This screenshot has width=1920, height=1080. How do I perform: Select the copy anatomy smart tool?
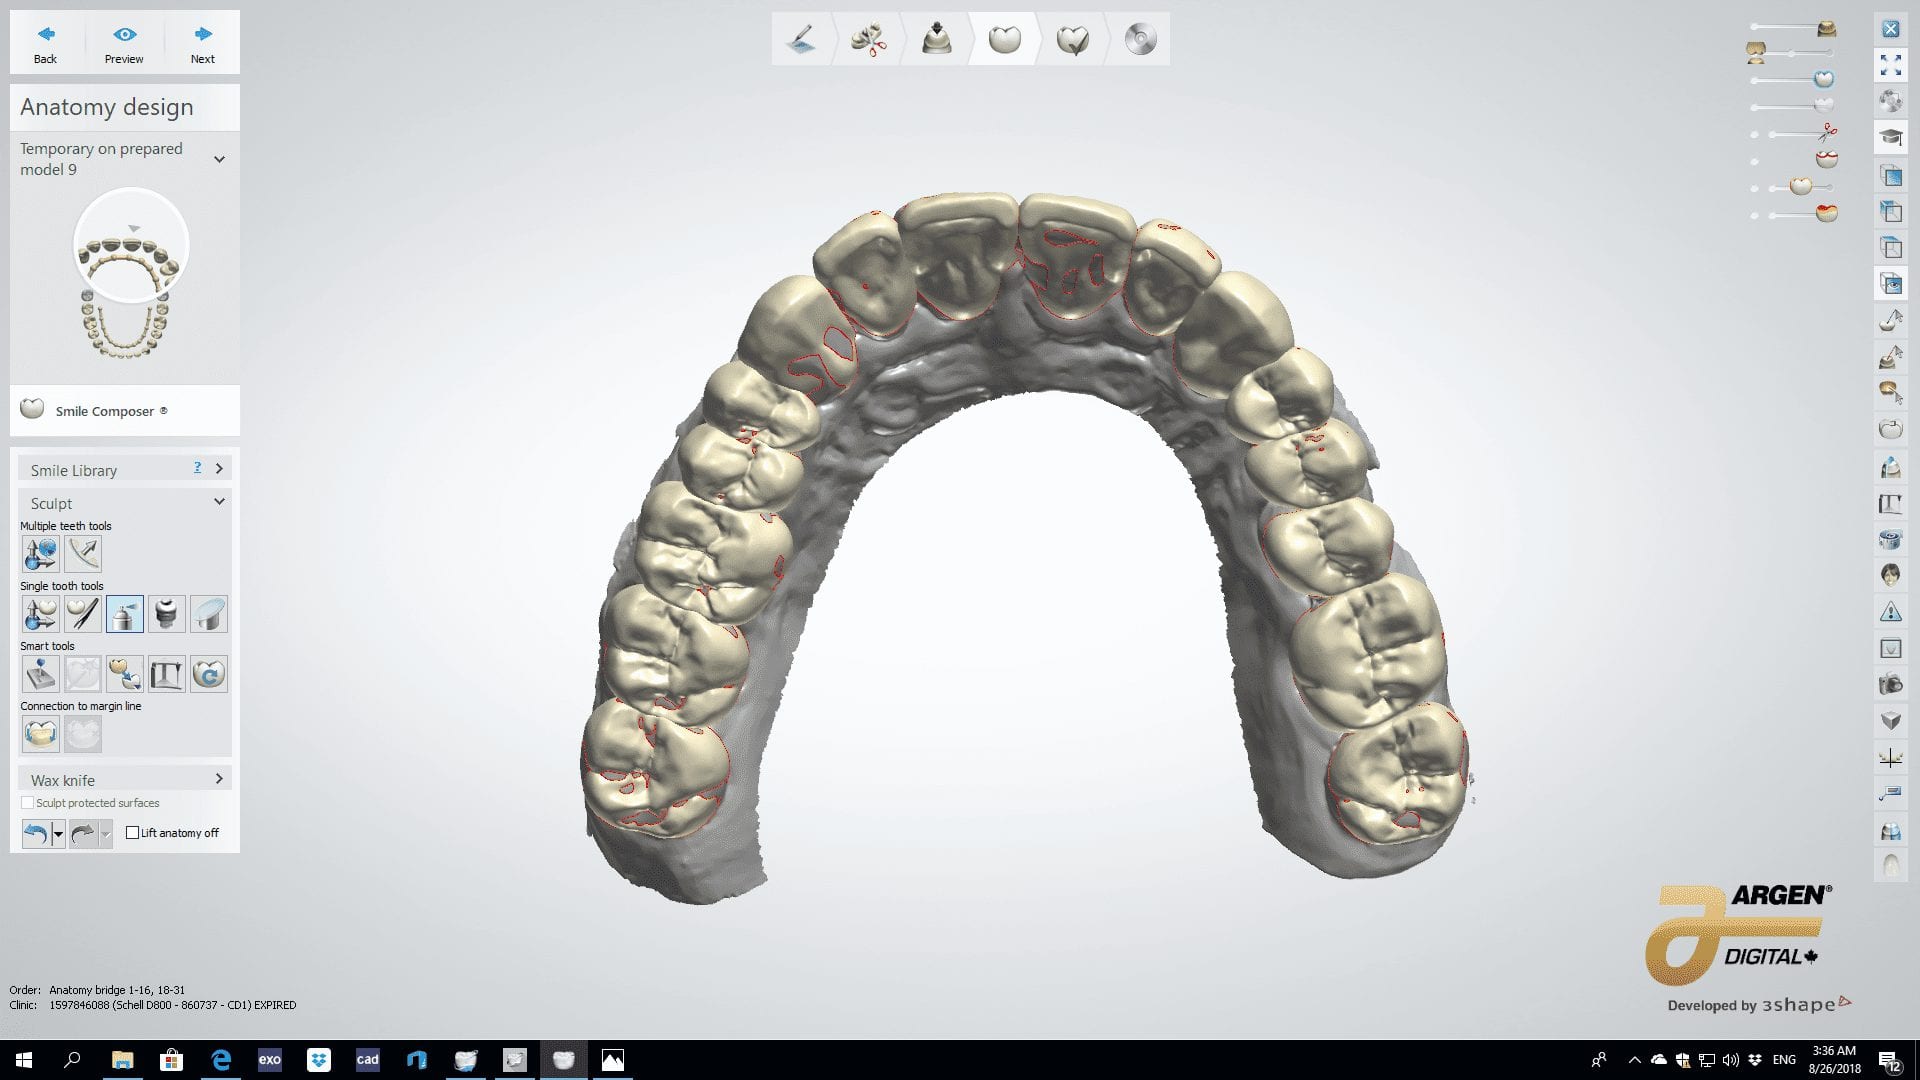coord(125,673)
